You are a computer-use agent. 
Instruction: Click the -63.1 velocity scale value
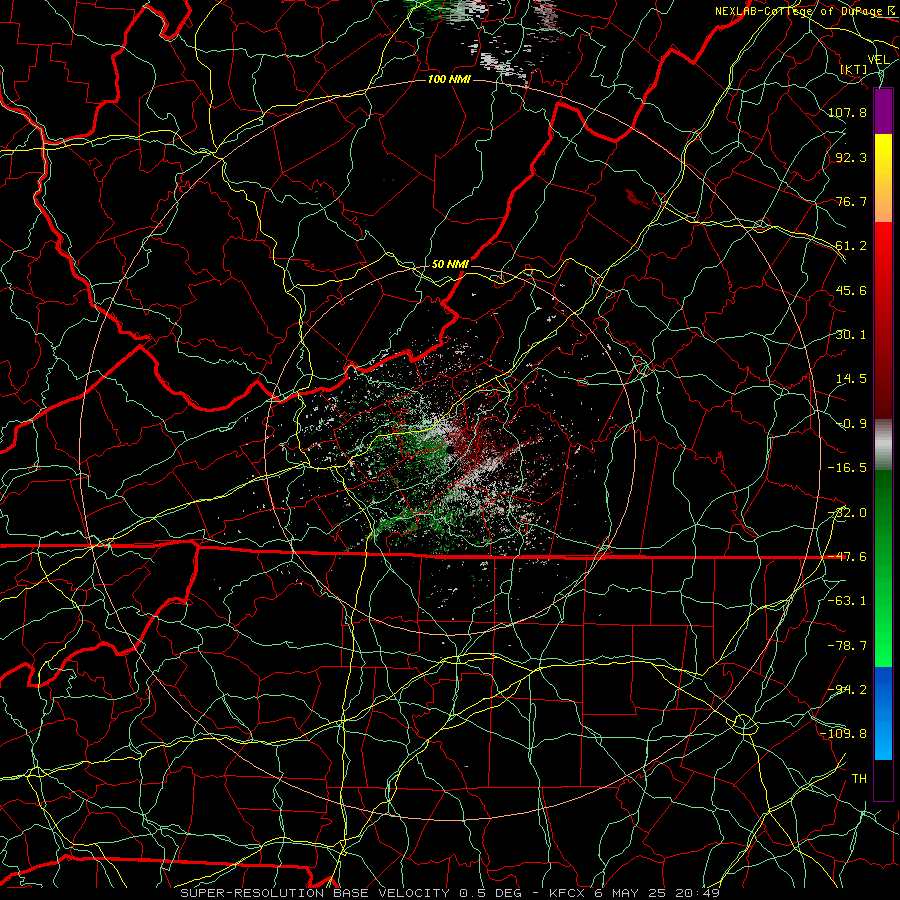[847, 601]
